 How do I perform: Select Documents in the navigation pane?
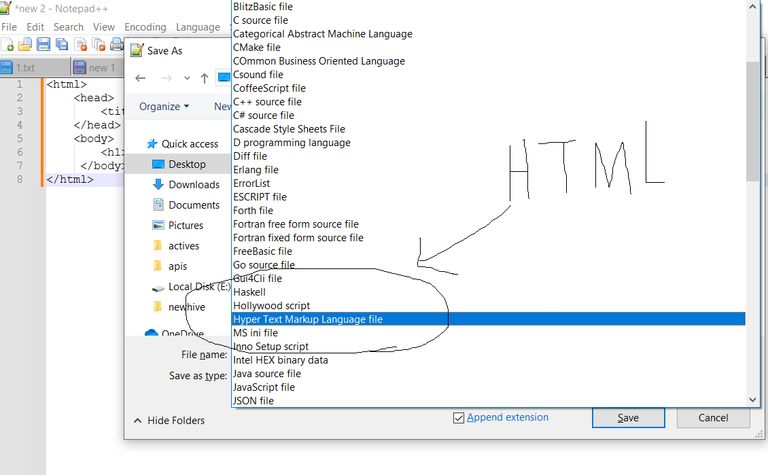coord(186,205)
